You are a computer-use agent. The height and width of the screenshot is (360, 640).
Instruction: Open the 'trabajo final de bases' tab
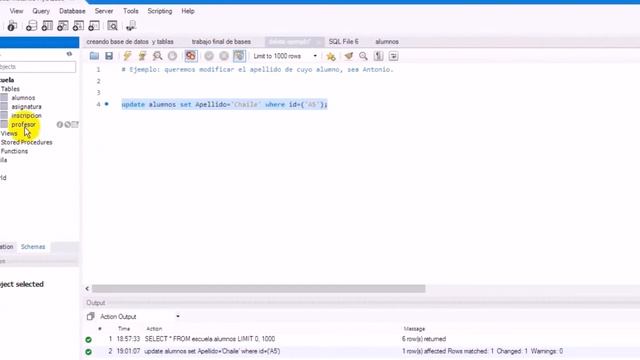pyautogui.click(x=221, y=42)
